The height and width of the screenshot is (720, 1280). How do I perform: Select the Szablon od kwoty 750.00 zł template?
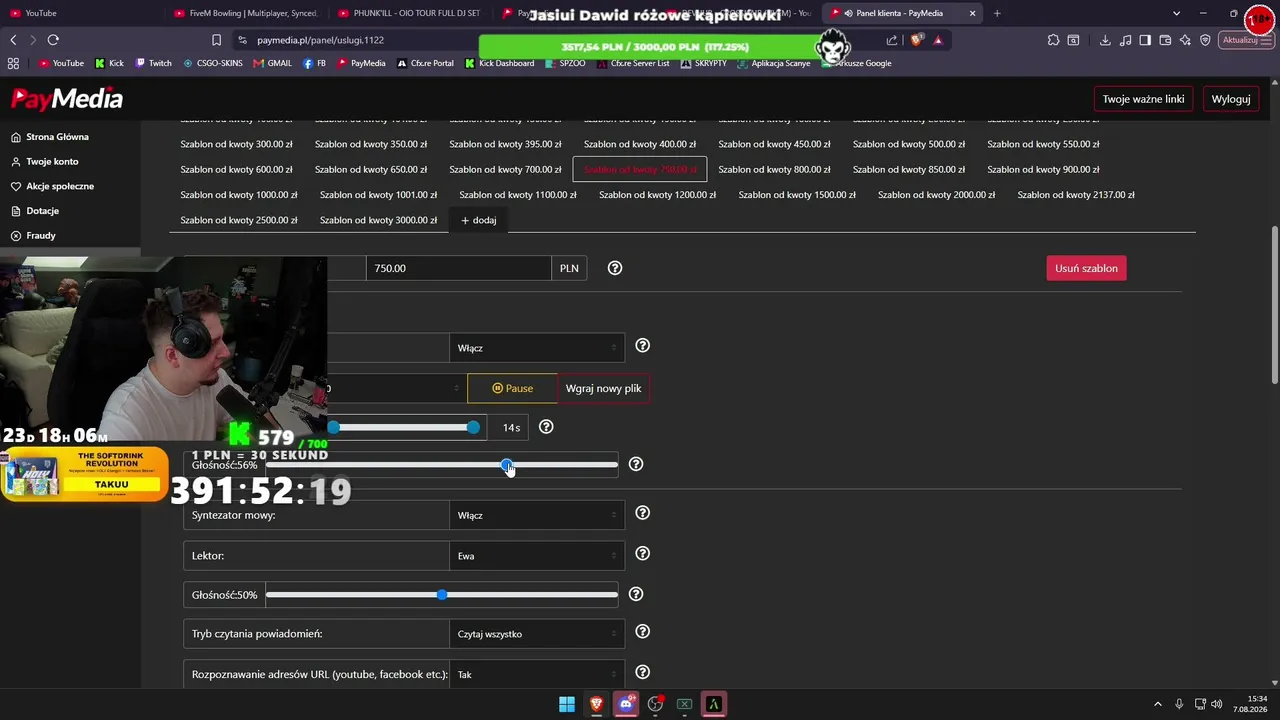(640, 169)
